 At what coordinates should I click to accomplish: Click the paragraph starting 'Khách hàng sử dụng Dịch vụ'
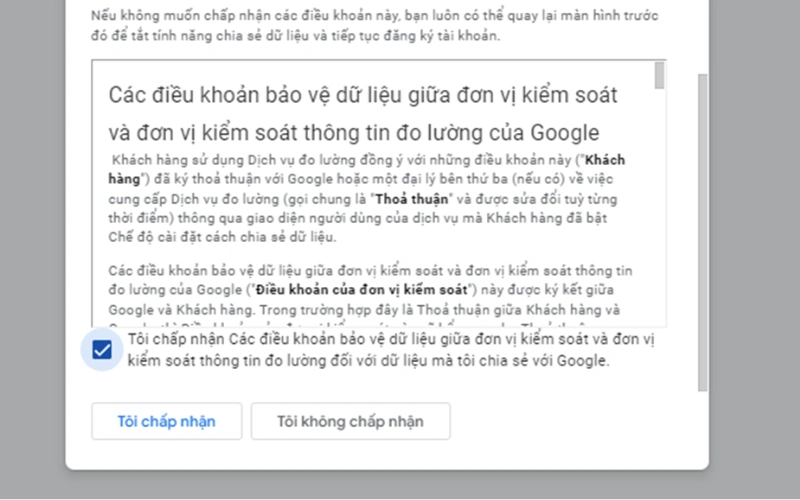(x=366, y=198)
